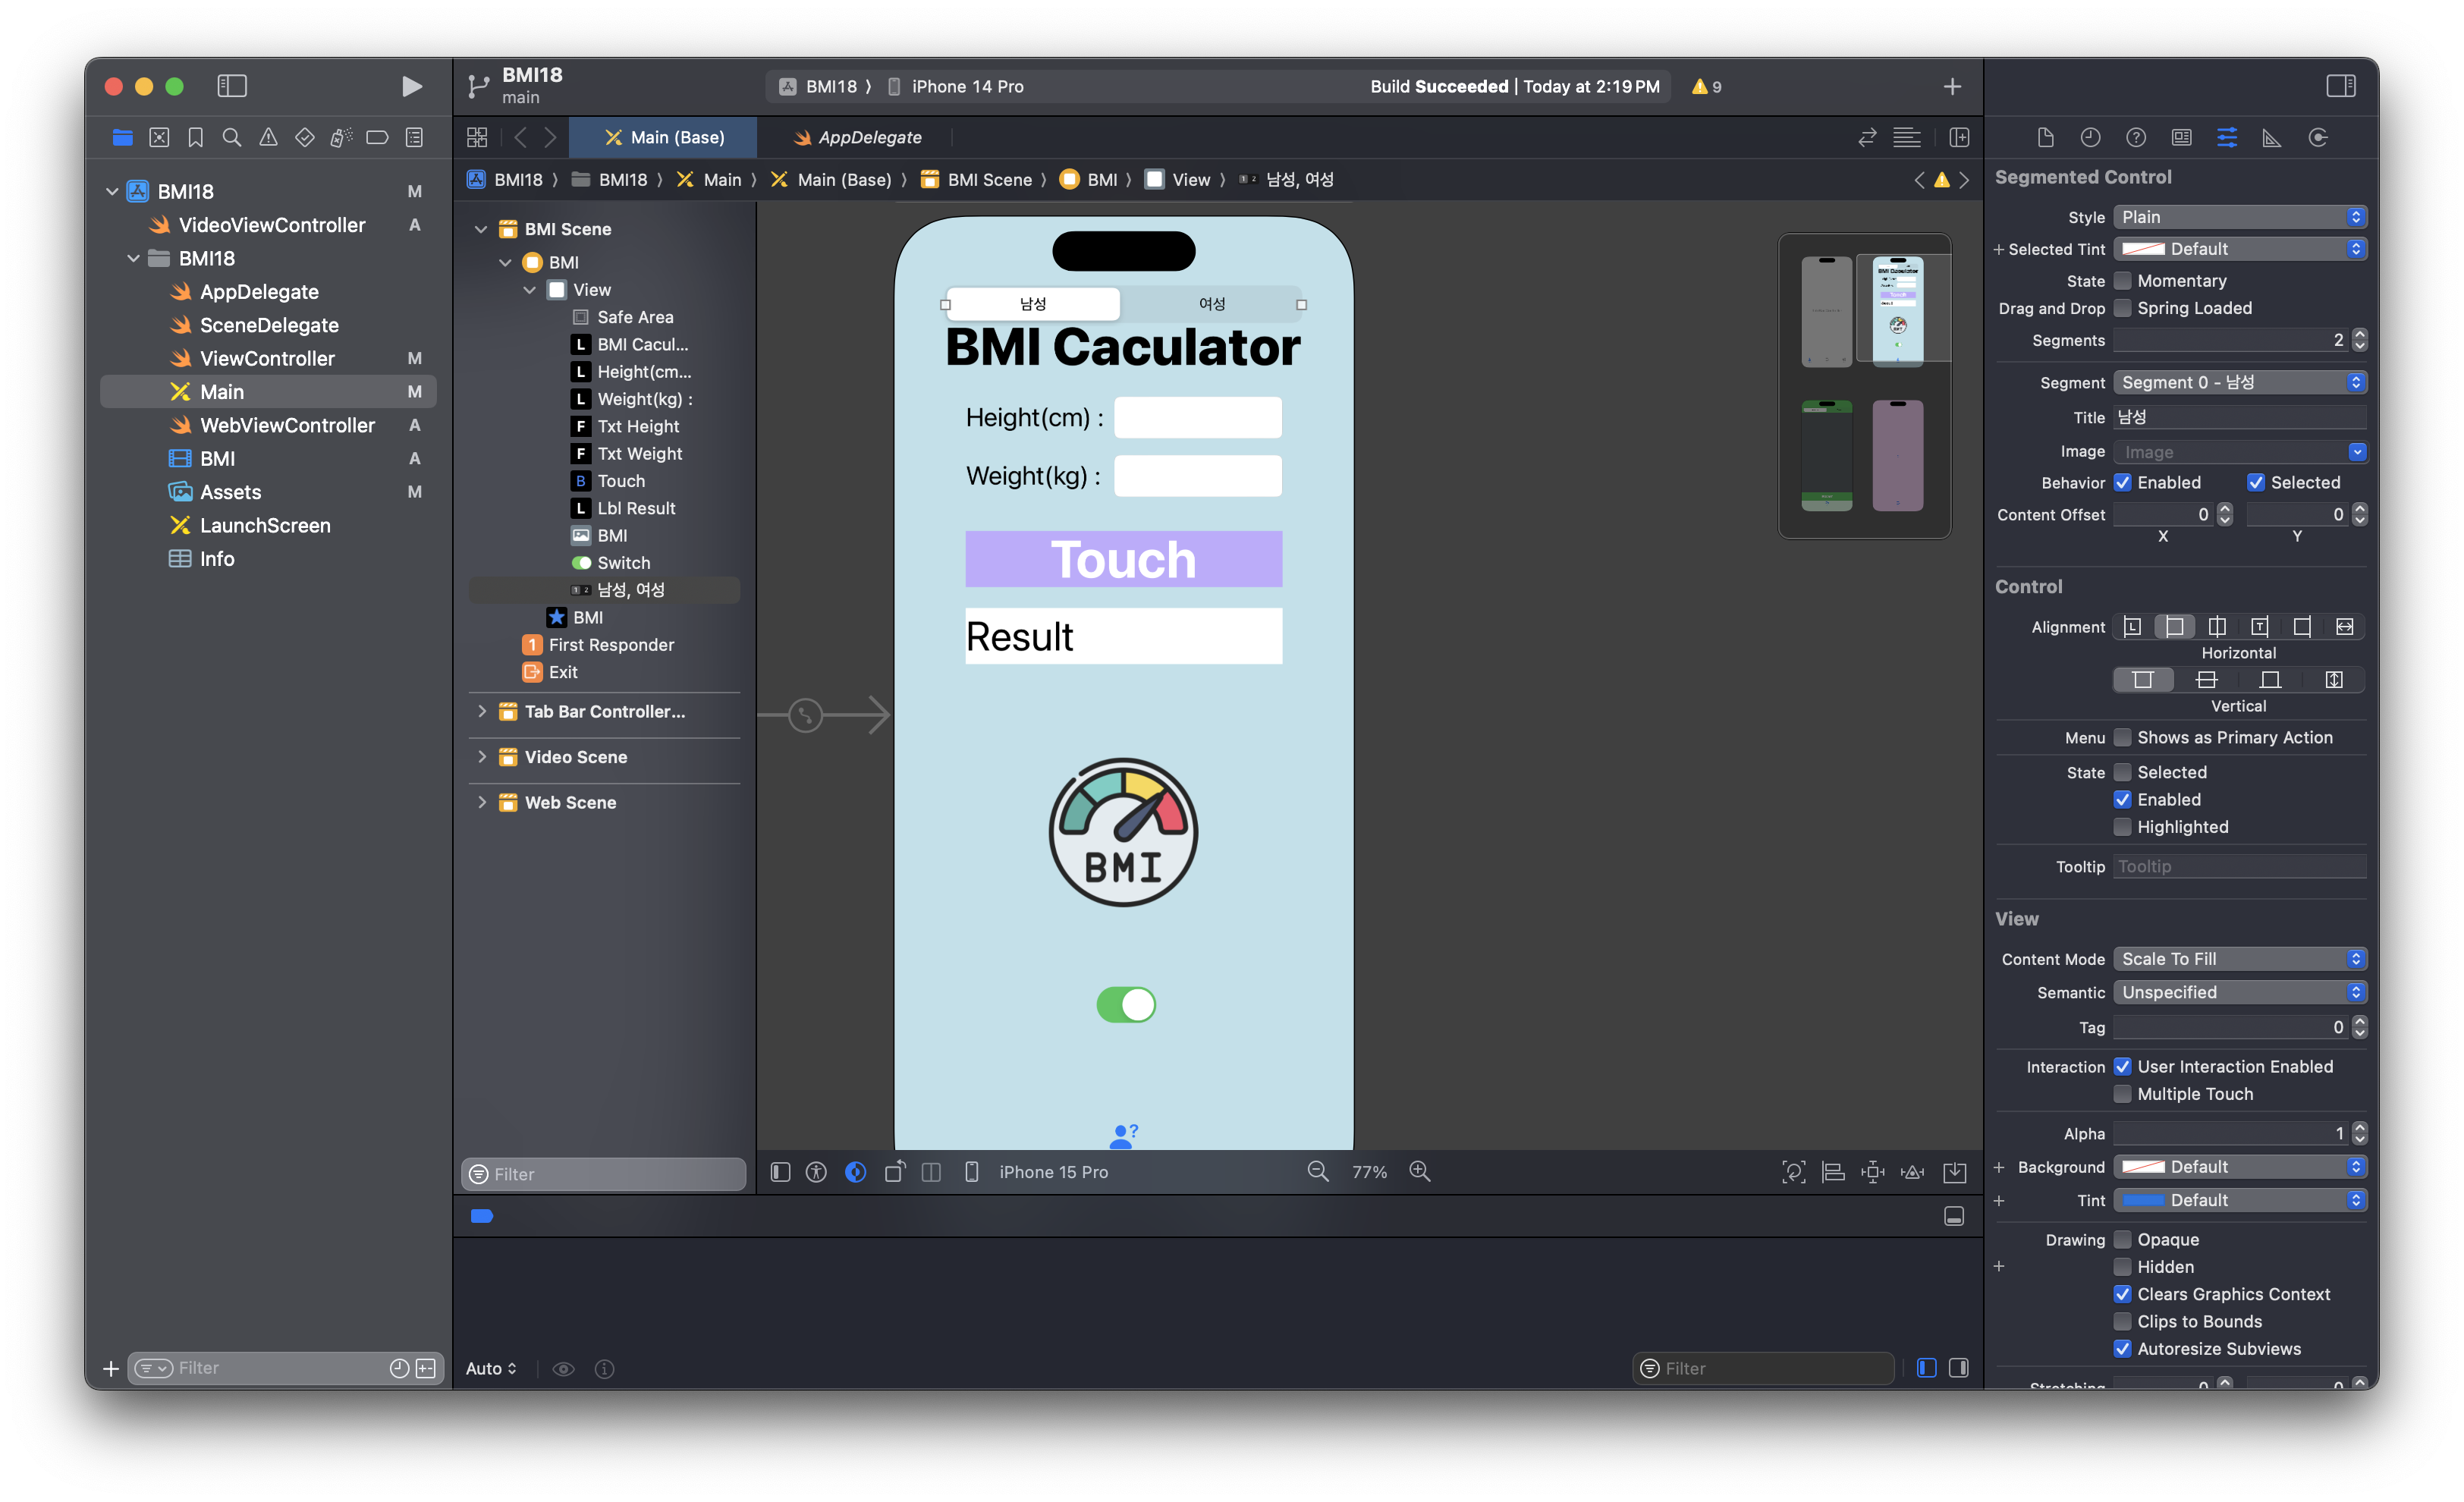Screen dimensions: 2464x1502
Task: Click the purple Touch button on canvas
Action: pyautogui.click(x=1123, y=558)
